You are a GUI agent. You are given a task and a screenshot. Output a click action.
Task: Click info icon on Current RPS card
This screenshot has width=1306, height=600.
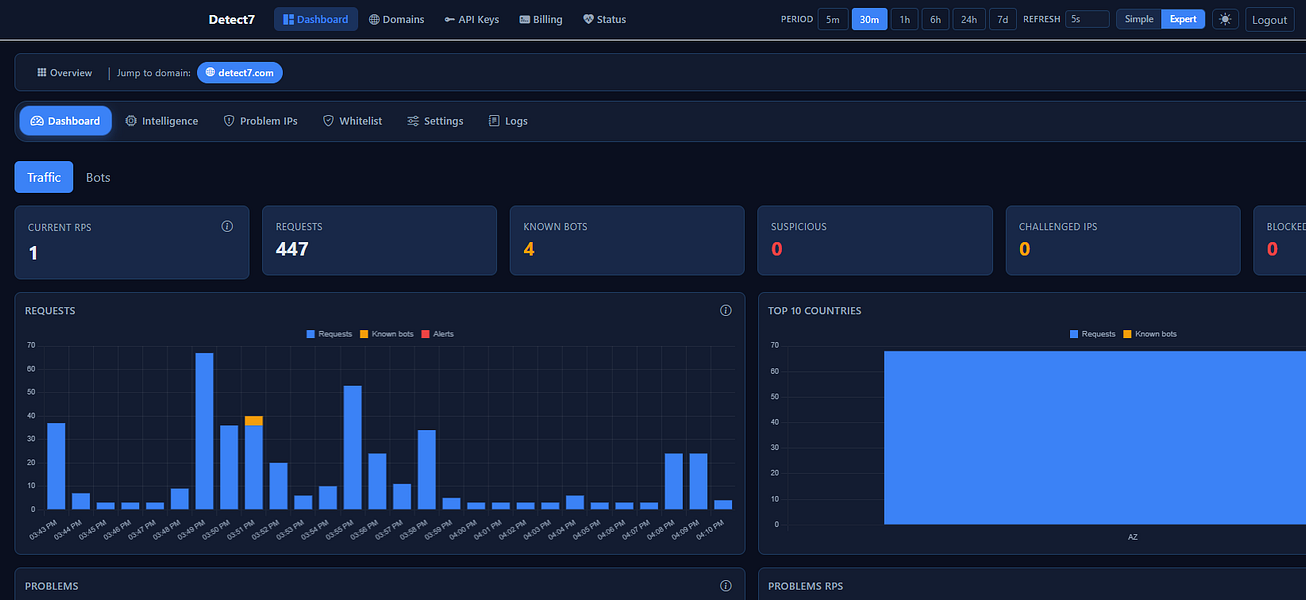[227, 226]
